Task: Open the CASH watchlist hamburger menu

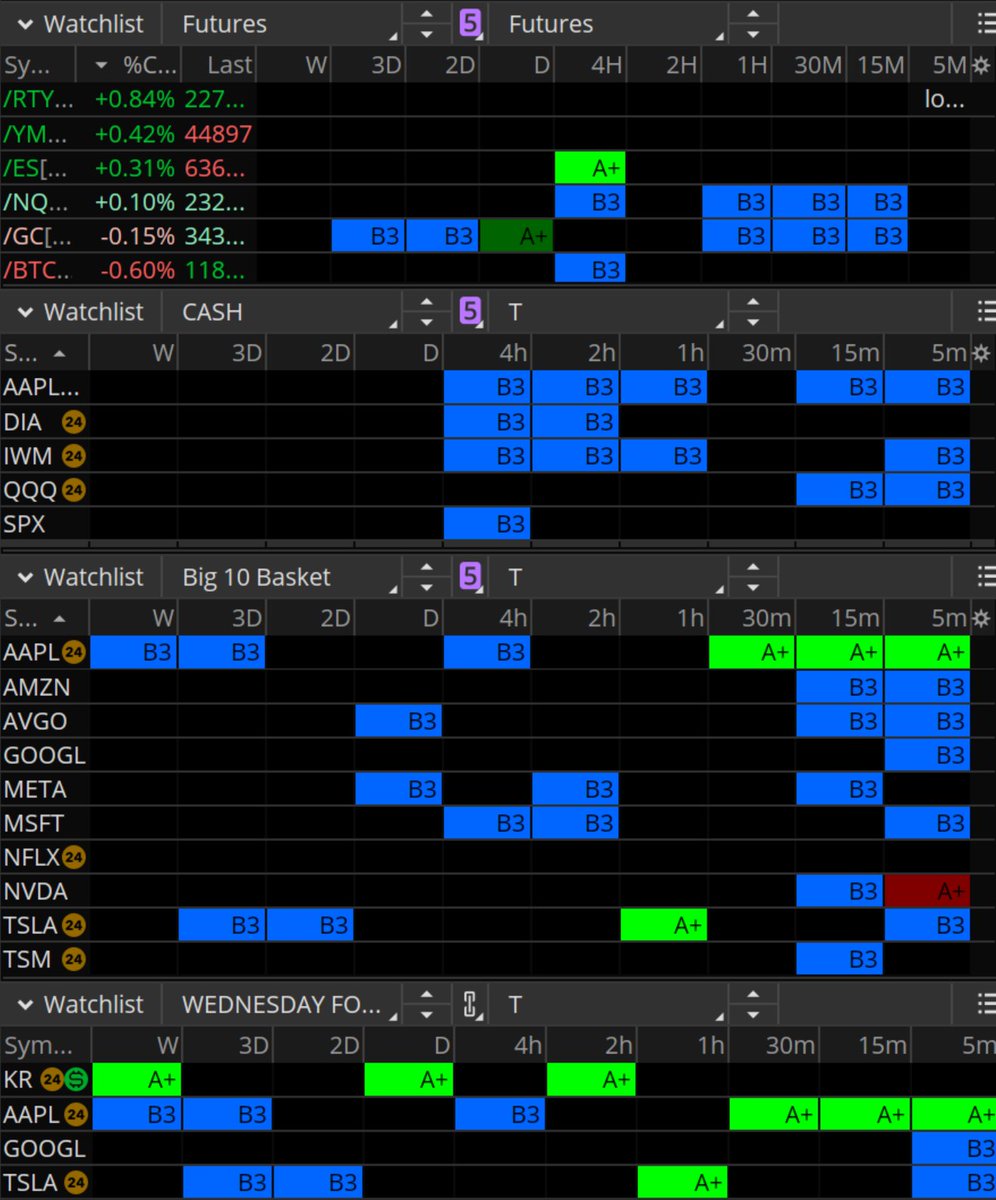Action: click(x=985, y=311)
